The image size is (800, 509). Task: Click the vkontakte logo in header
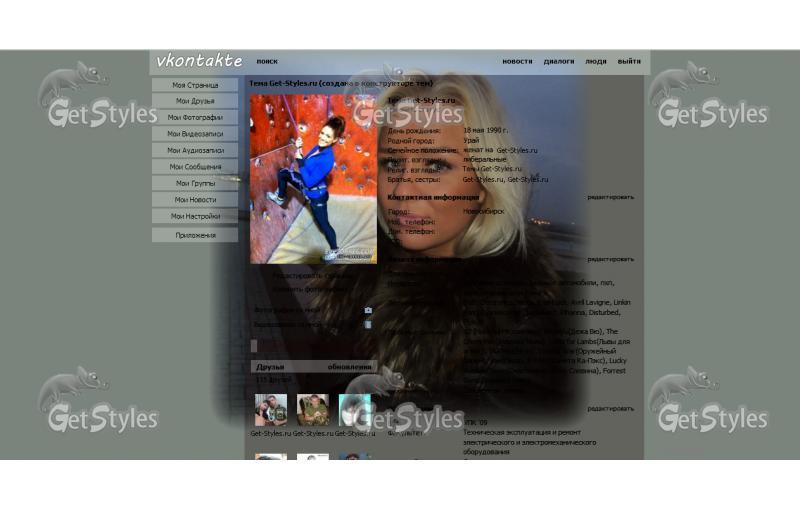tap(199, 61)
